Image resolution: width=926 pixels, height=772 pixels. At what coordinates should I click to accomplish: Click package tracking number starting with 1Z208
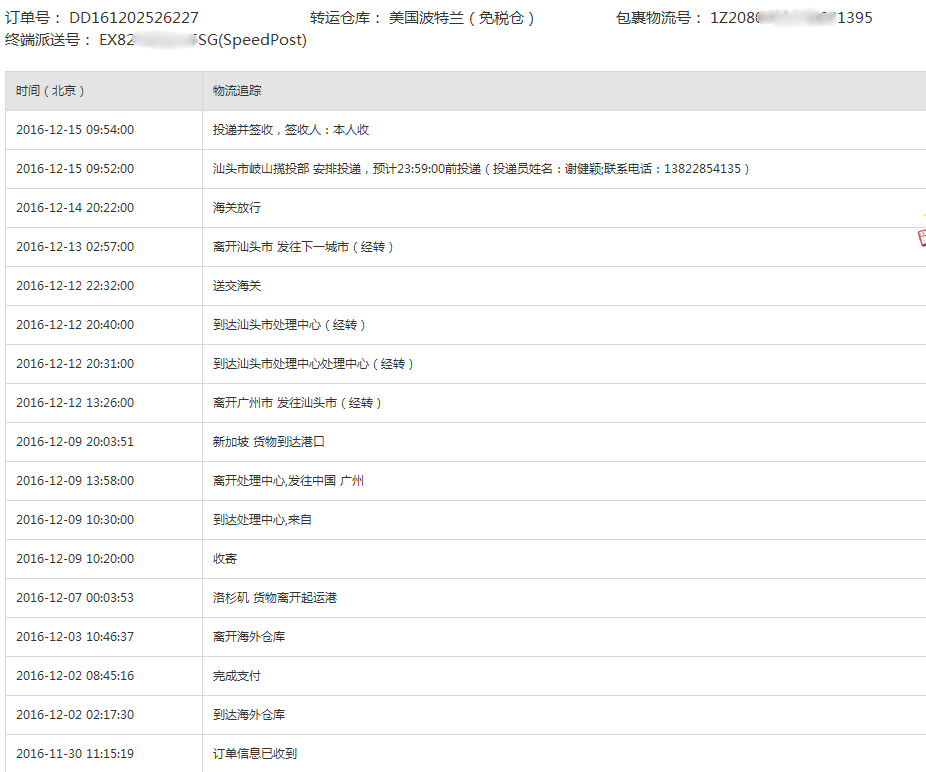pyautogui.click(x=791, y=18)
